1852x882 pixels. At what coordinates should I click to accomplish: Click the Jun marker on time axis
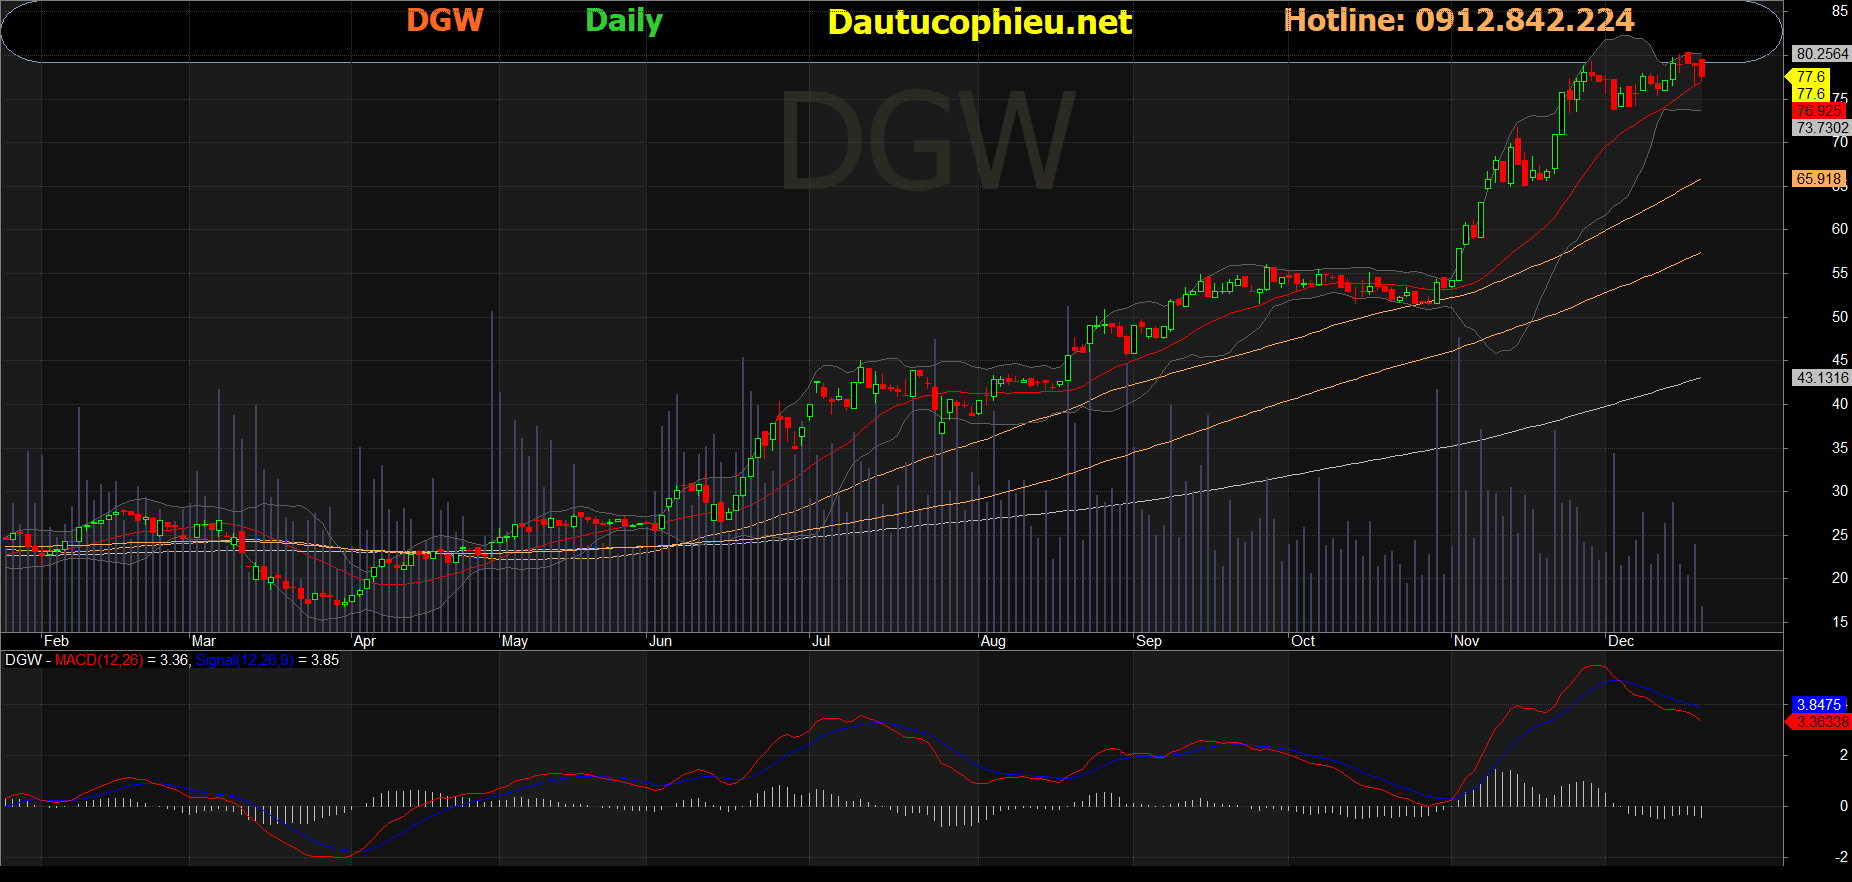pos(660,641)
